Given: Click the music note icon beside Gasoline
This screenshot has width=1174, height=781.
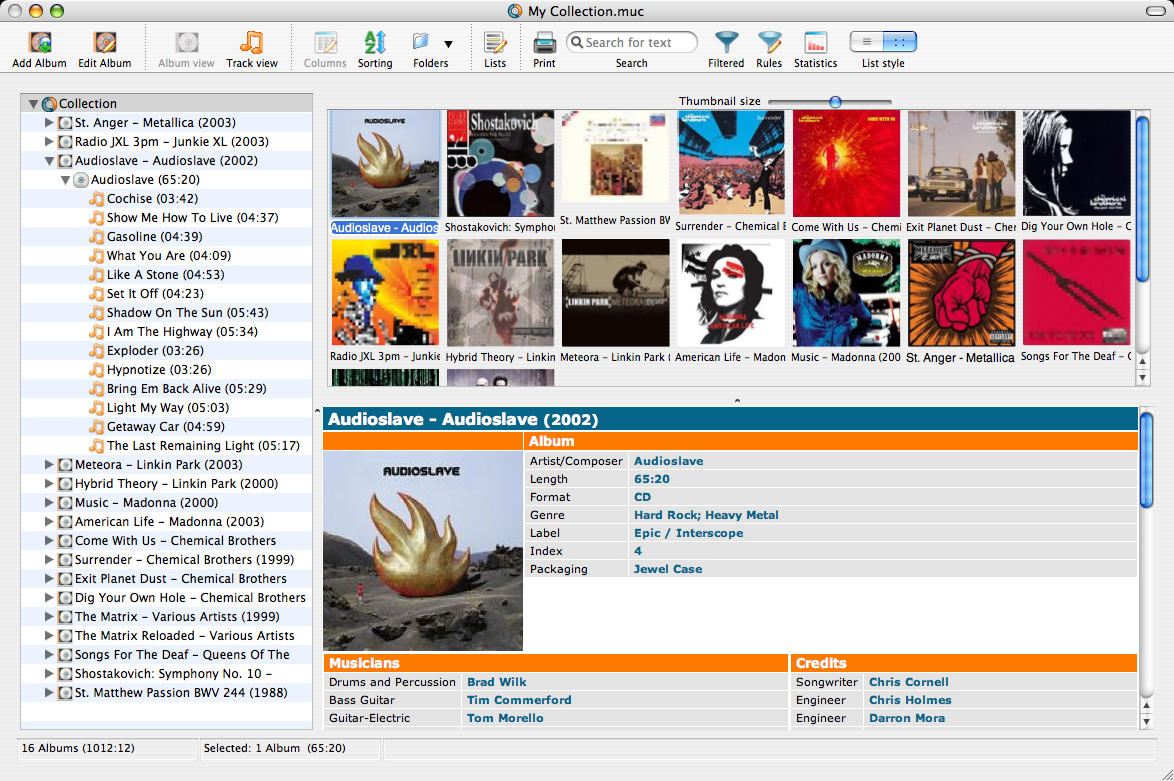Looking at the screenshot, I should click(97, 237).
